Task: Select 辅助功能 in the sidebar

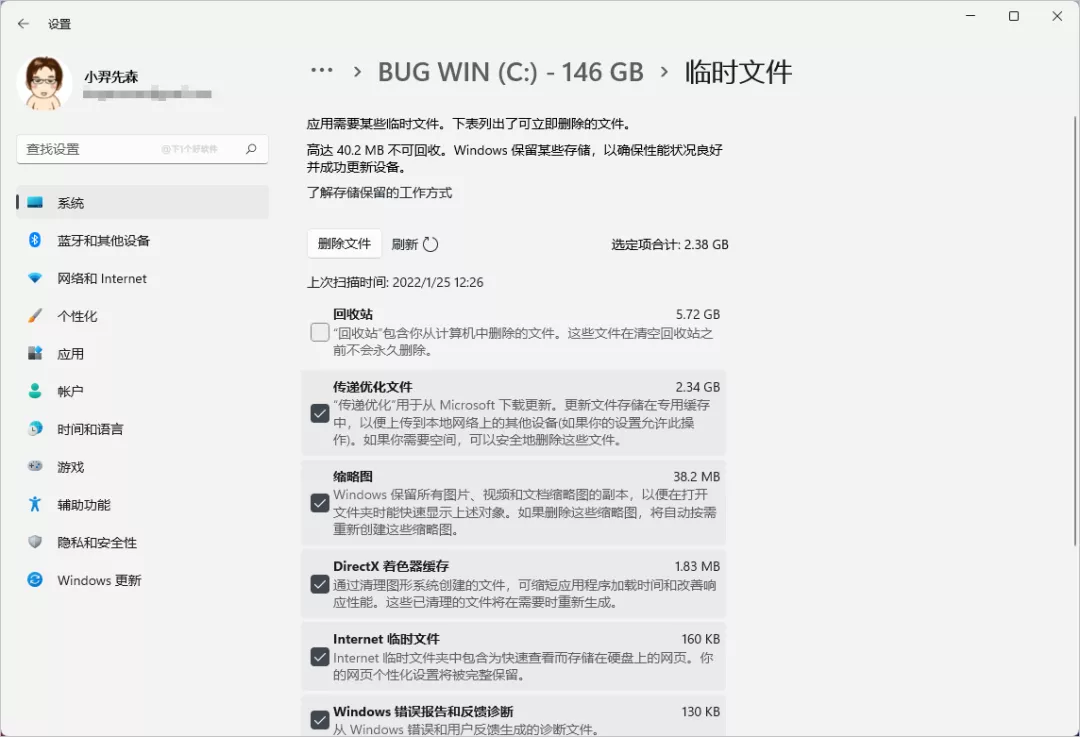Action: point(78,504)
